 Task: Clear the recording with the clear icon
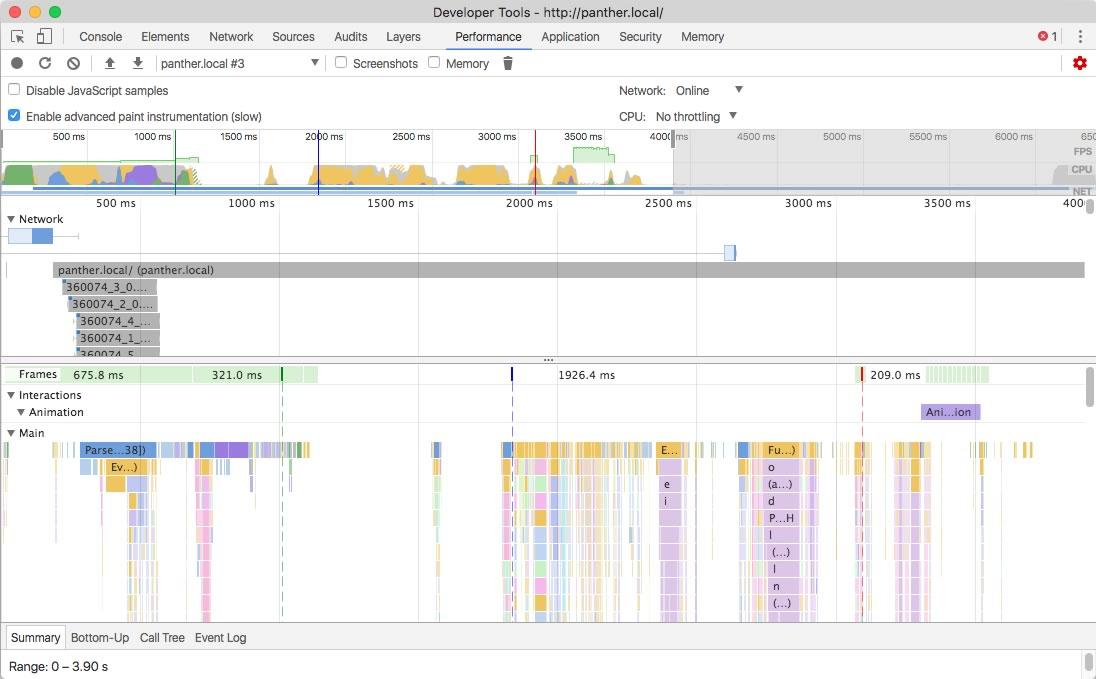[x=73, y=63]
